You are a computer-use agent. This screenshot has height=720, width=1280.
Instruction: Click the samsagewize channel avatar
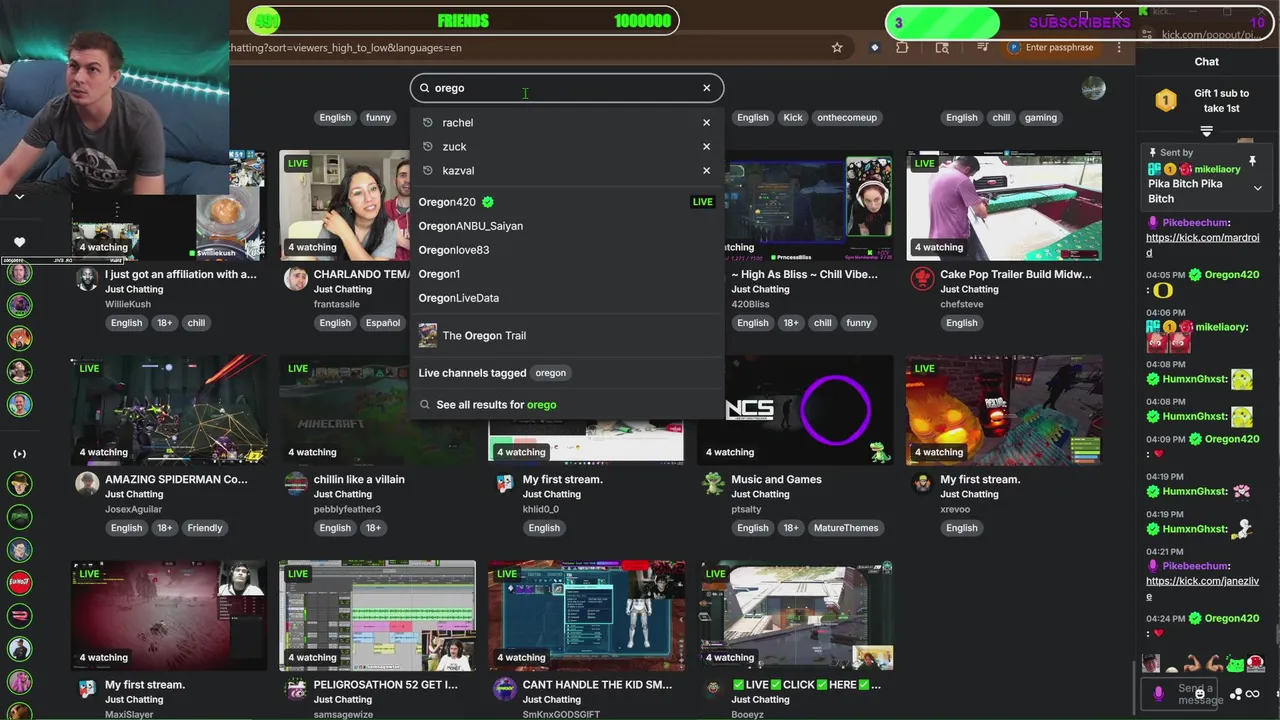pyautogui.click(x=295, y=689)
